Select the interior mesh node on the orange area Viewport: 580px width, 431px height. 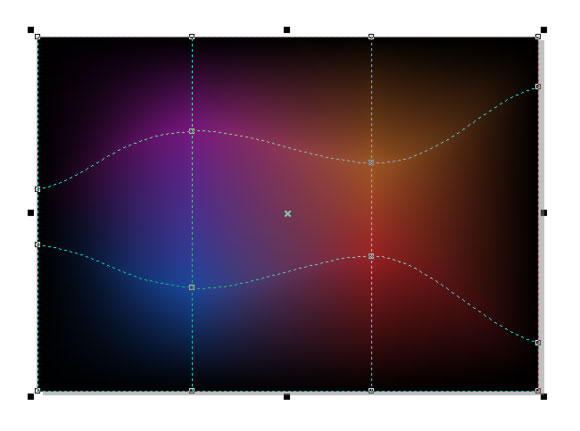[371, 162]
